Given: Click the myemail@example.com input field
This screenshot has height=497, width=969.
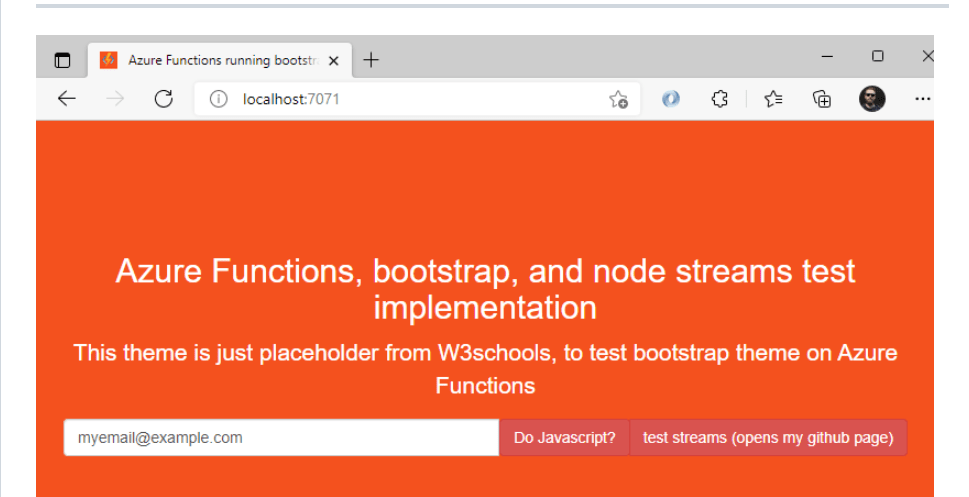Looking at the screenshot, I should [281, 438].
